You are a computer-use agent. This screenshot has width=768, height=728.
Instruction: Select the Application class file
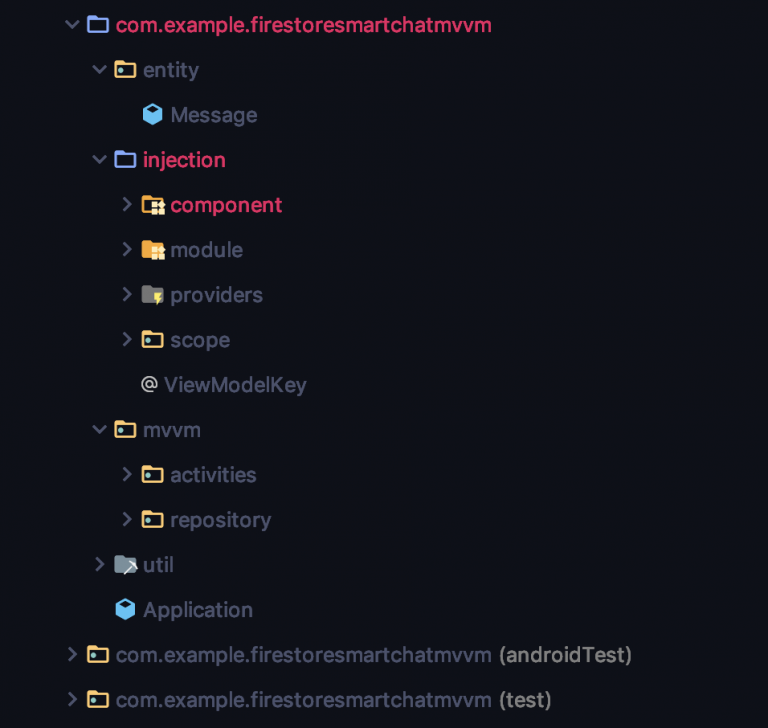198,610
